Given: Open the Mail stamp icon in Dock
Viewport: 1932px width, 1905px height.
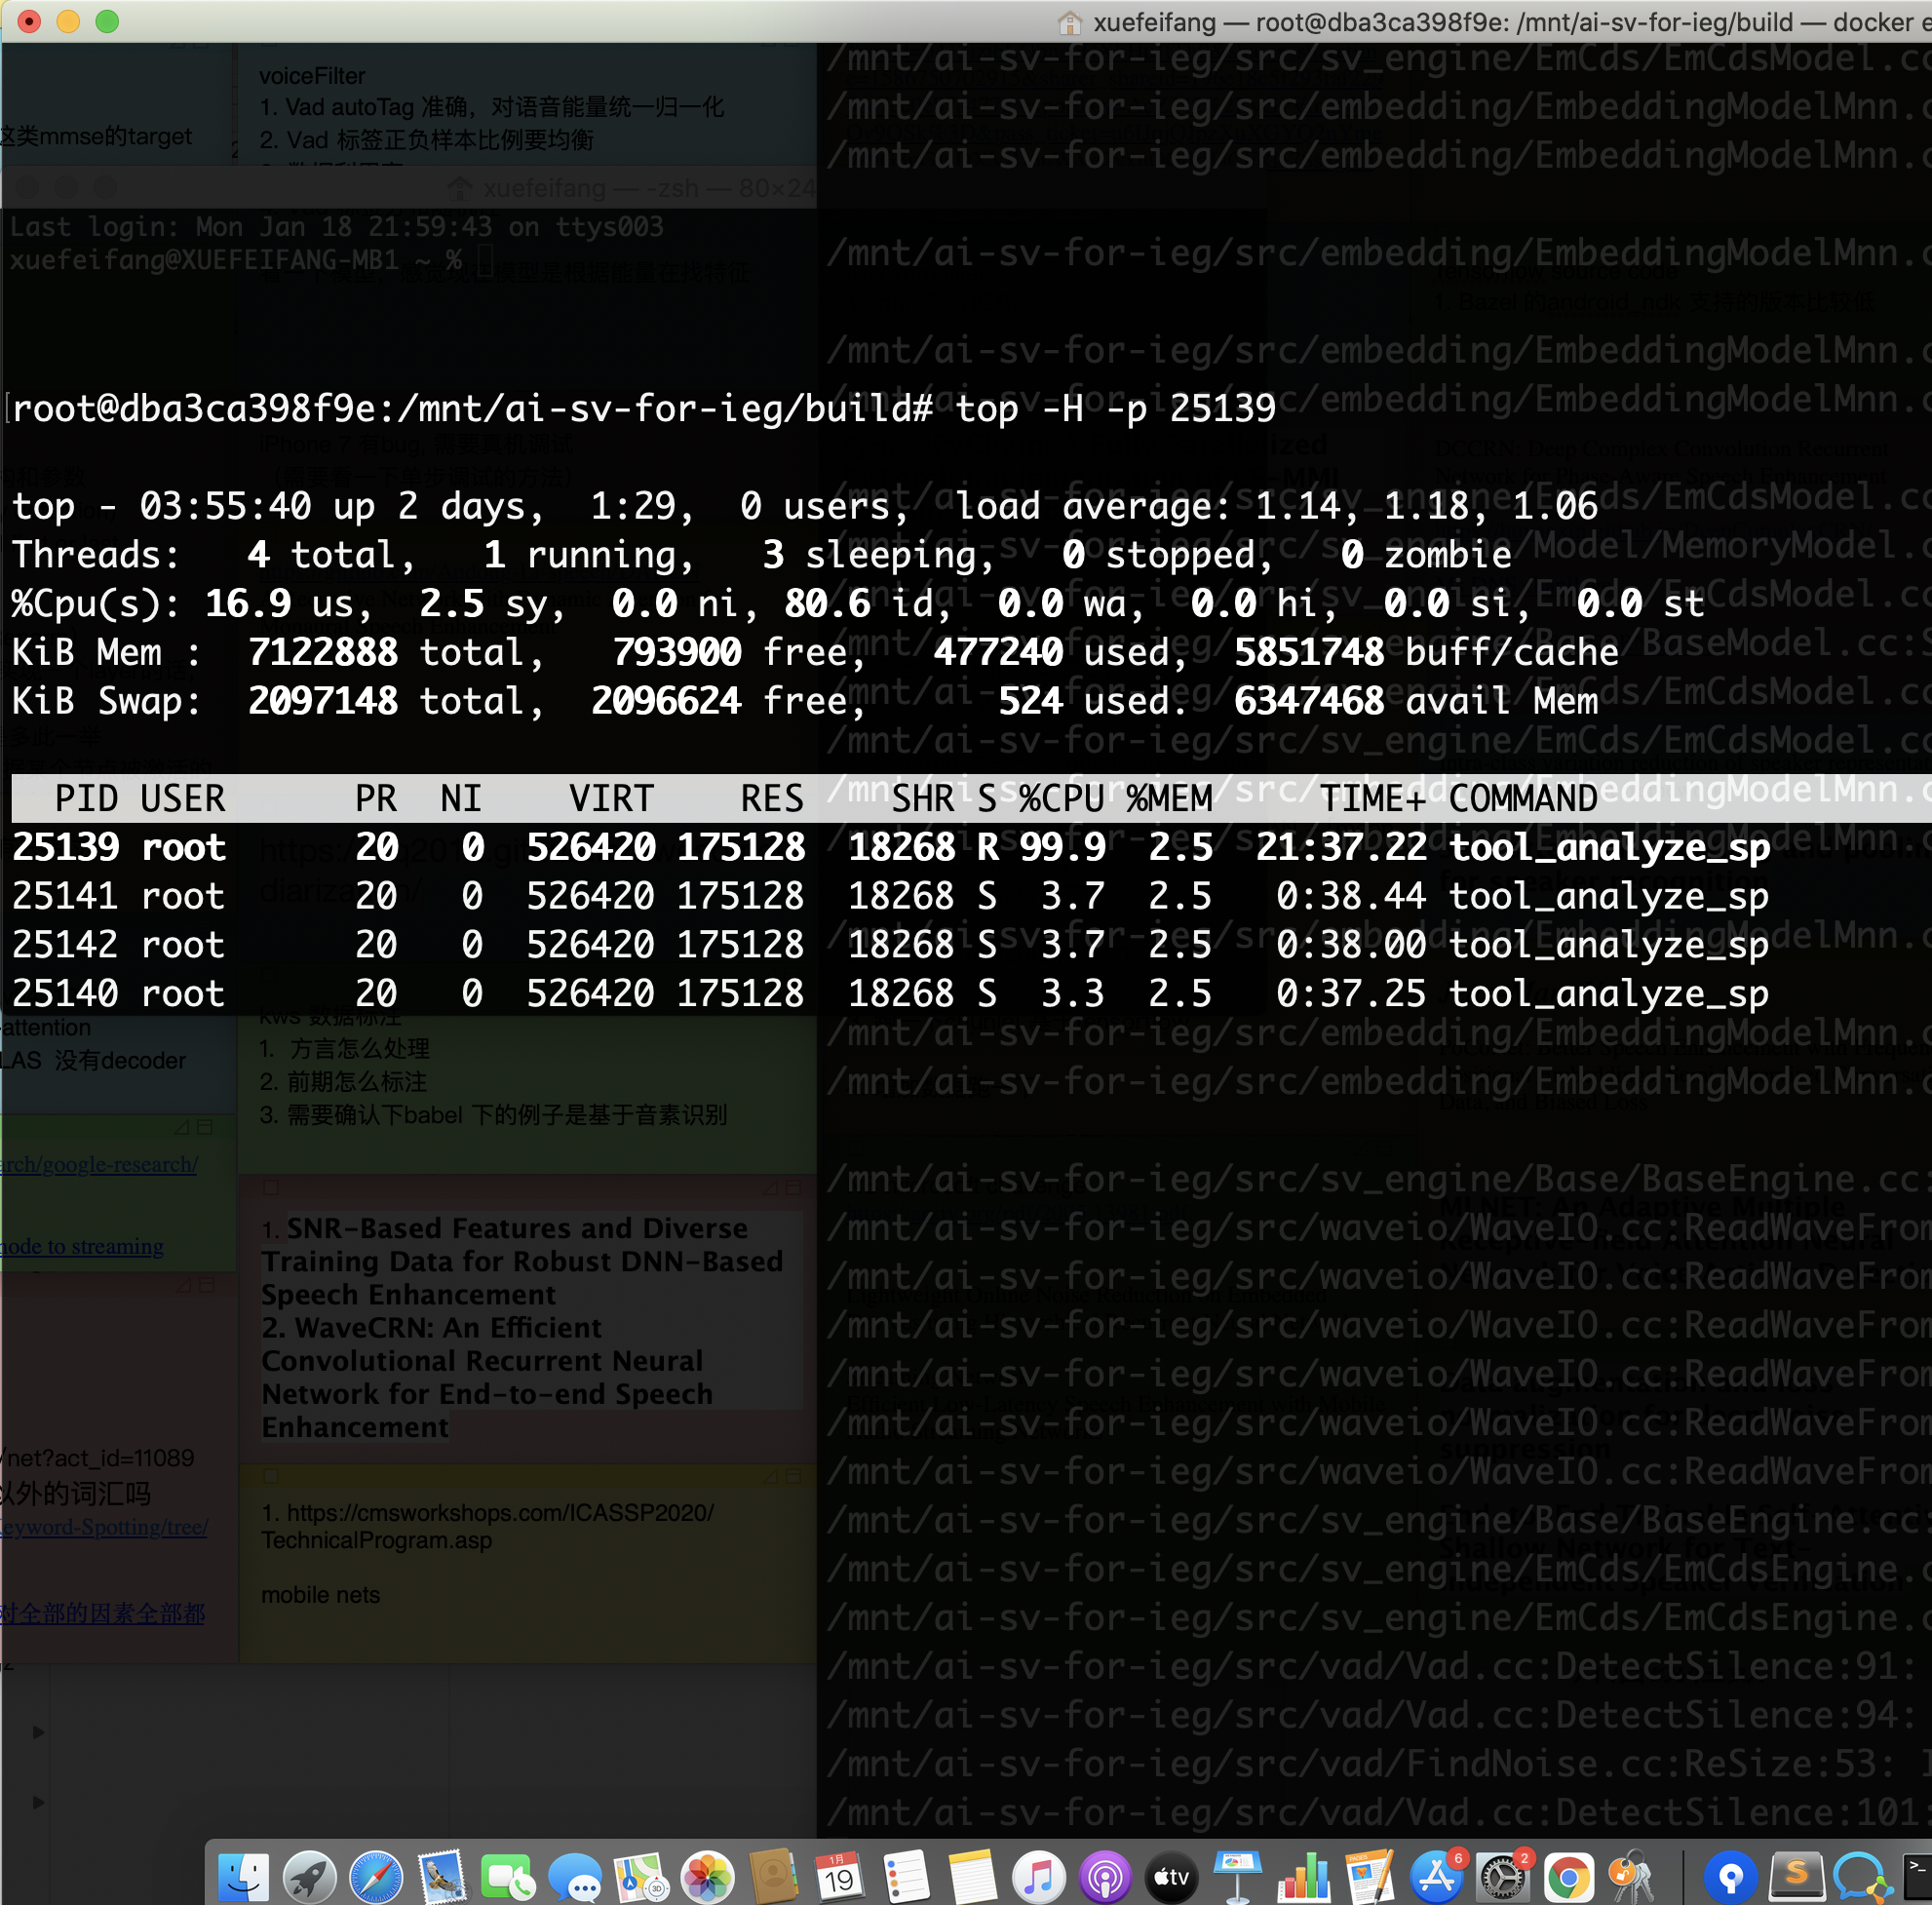Looking at the screenshot, I should click(x=442, y=1876).
